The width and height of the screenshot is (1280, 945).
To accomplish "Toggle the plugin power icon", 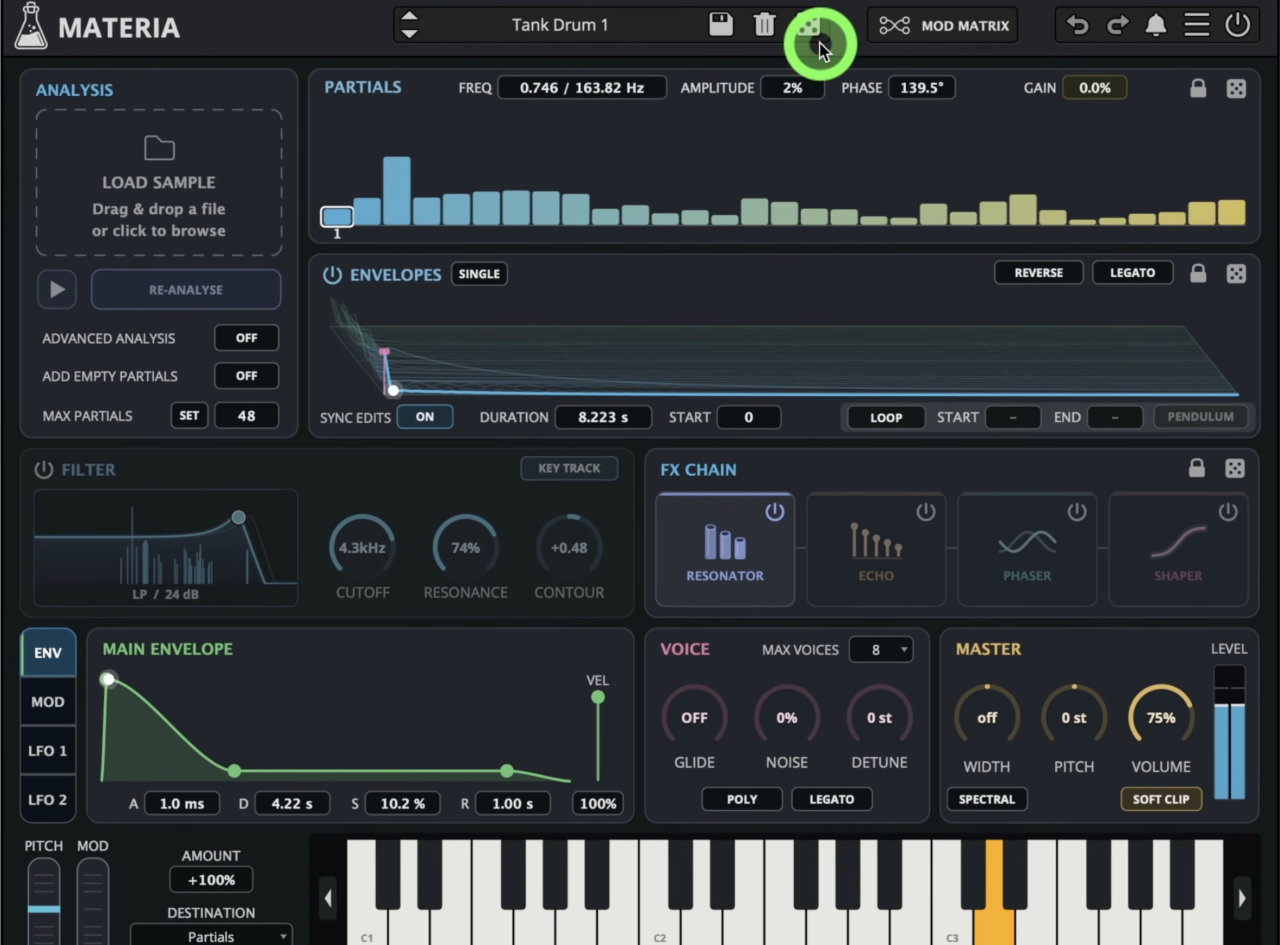I will click(x=1237, y=25).
